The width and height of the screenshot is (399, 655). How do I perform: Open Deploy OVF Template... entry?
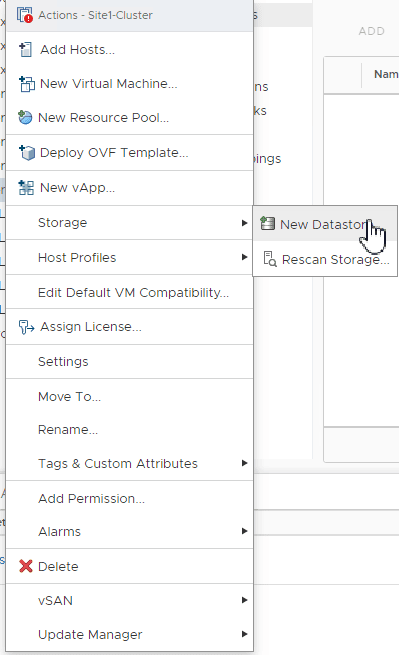pos(130,152)
